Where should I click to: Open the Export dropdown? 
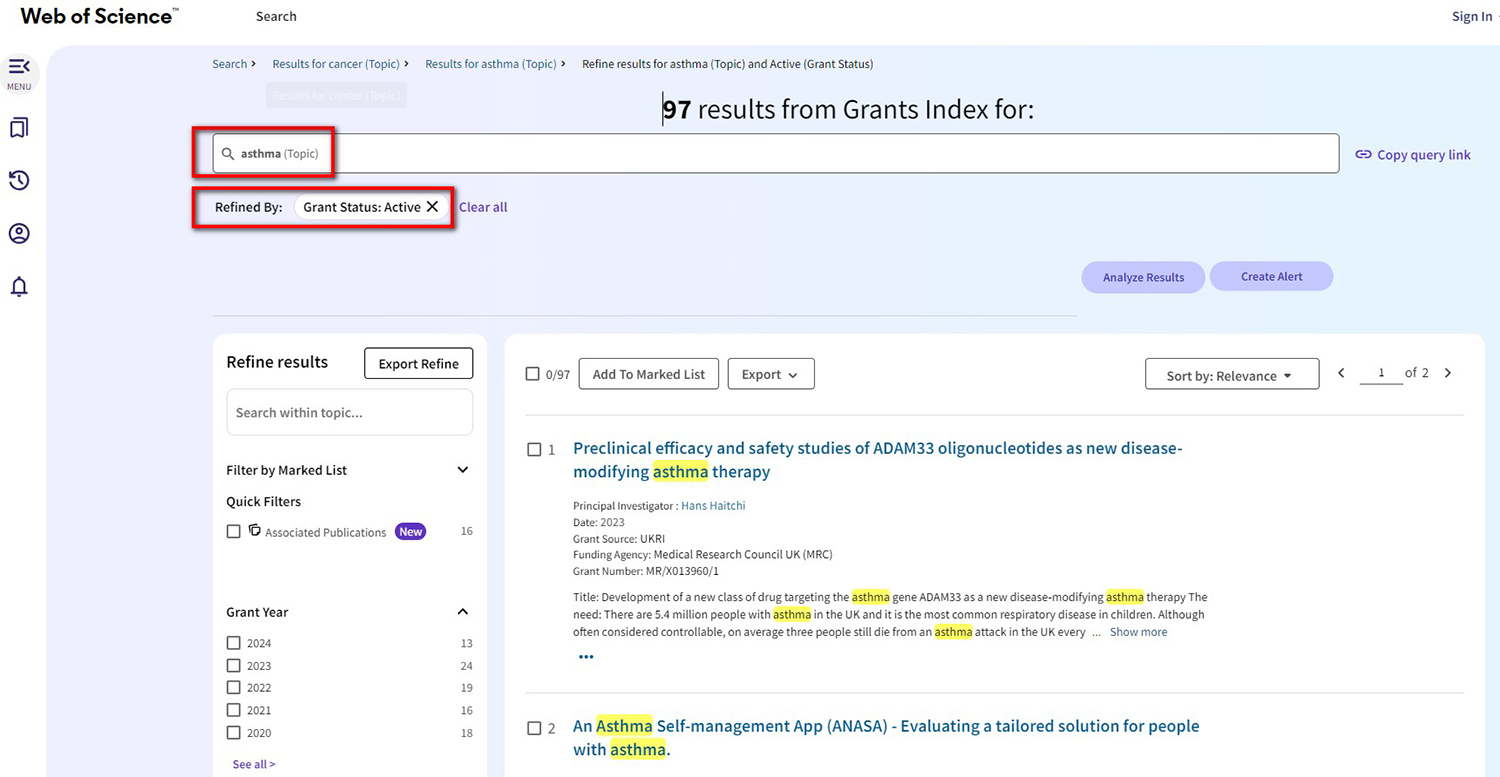pos(771,374)
